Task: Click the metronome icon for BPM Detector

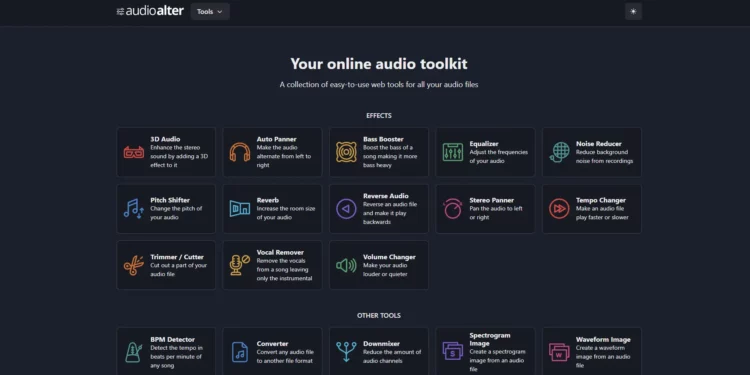Action: coord(133,352)
